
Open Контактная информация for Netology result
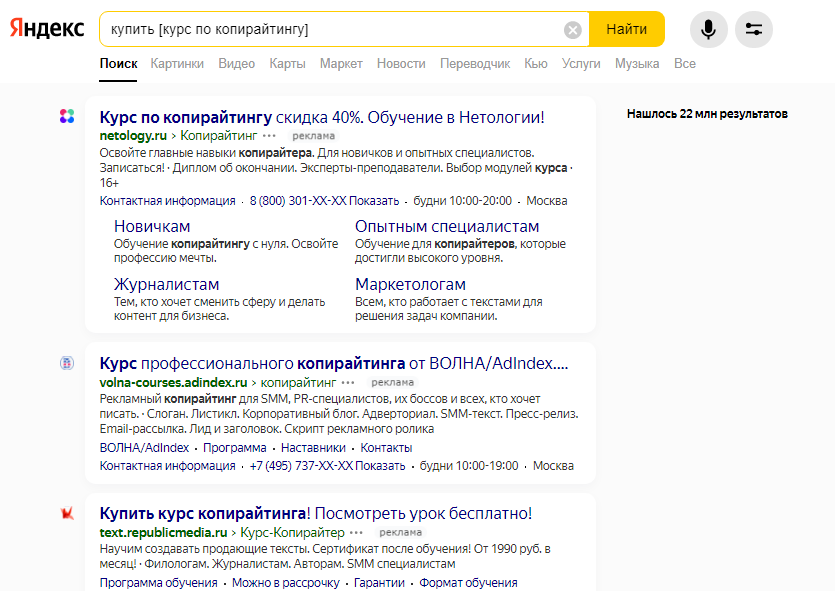(x=167, y=201)
